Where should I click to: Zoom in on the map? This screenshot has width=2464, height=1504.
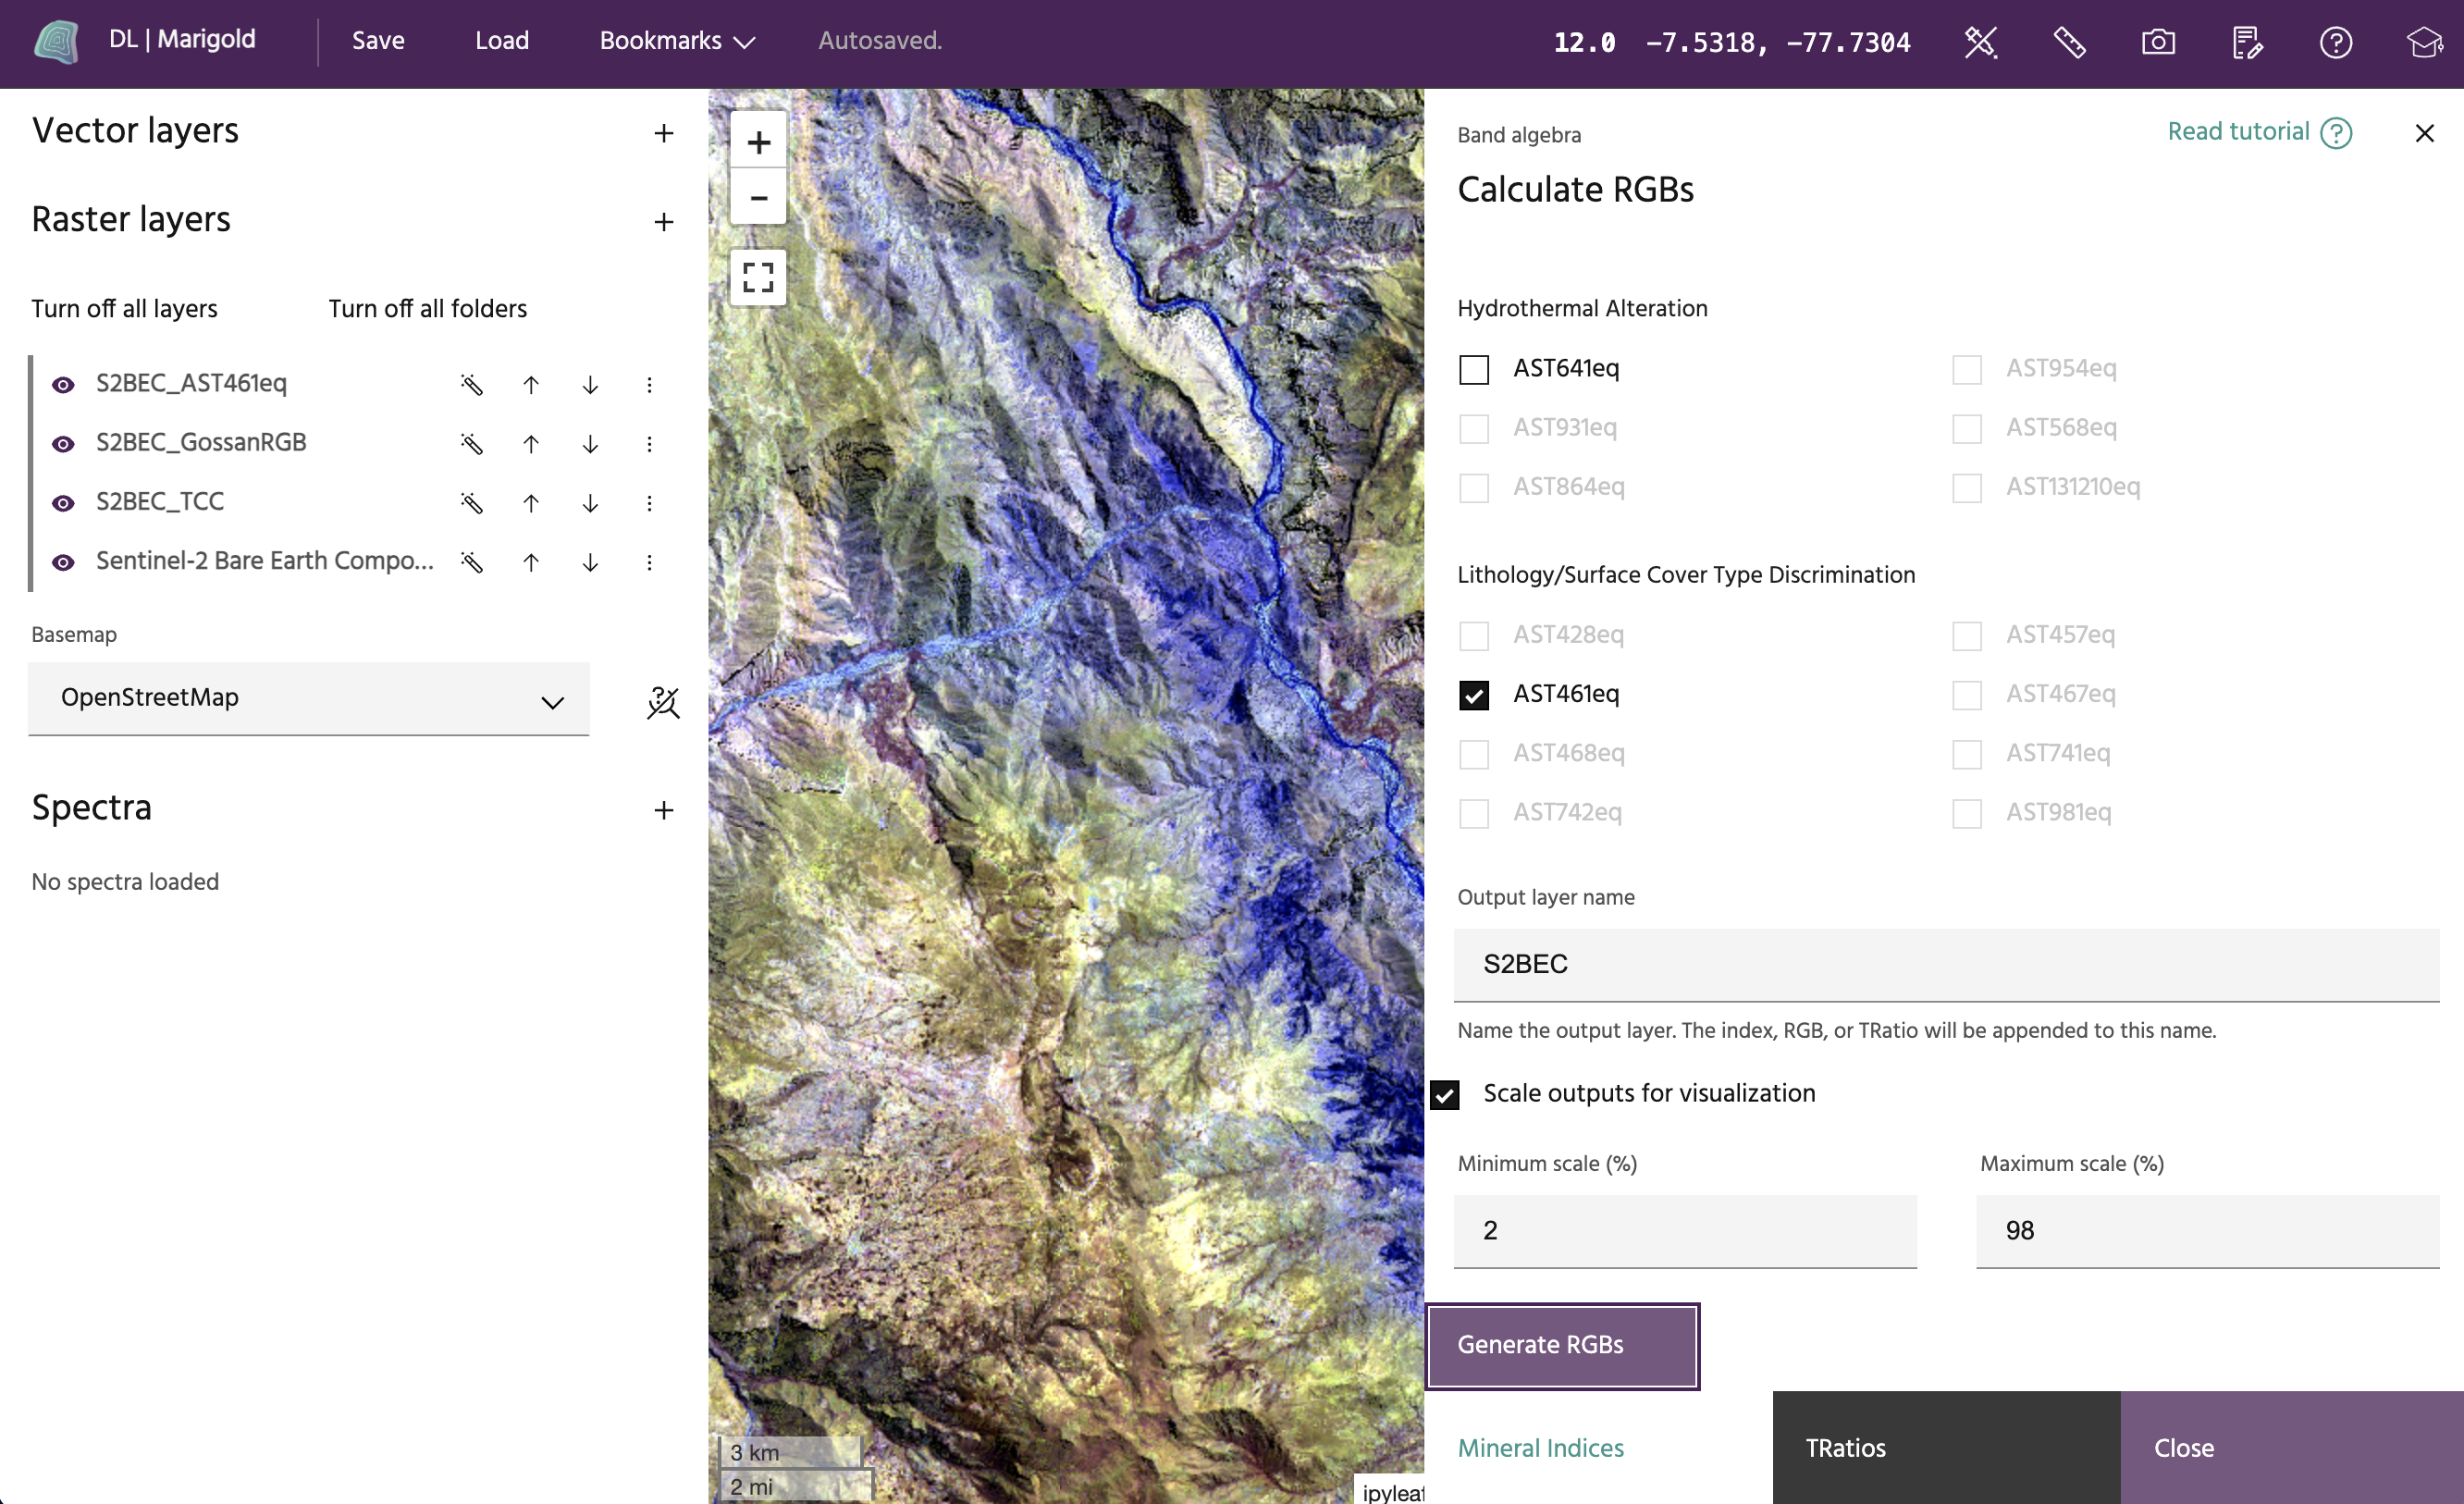(758, 142)
